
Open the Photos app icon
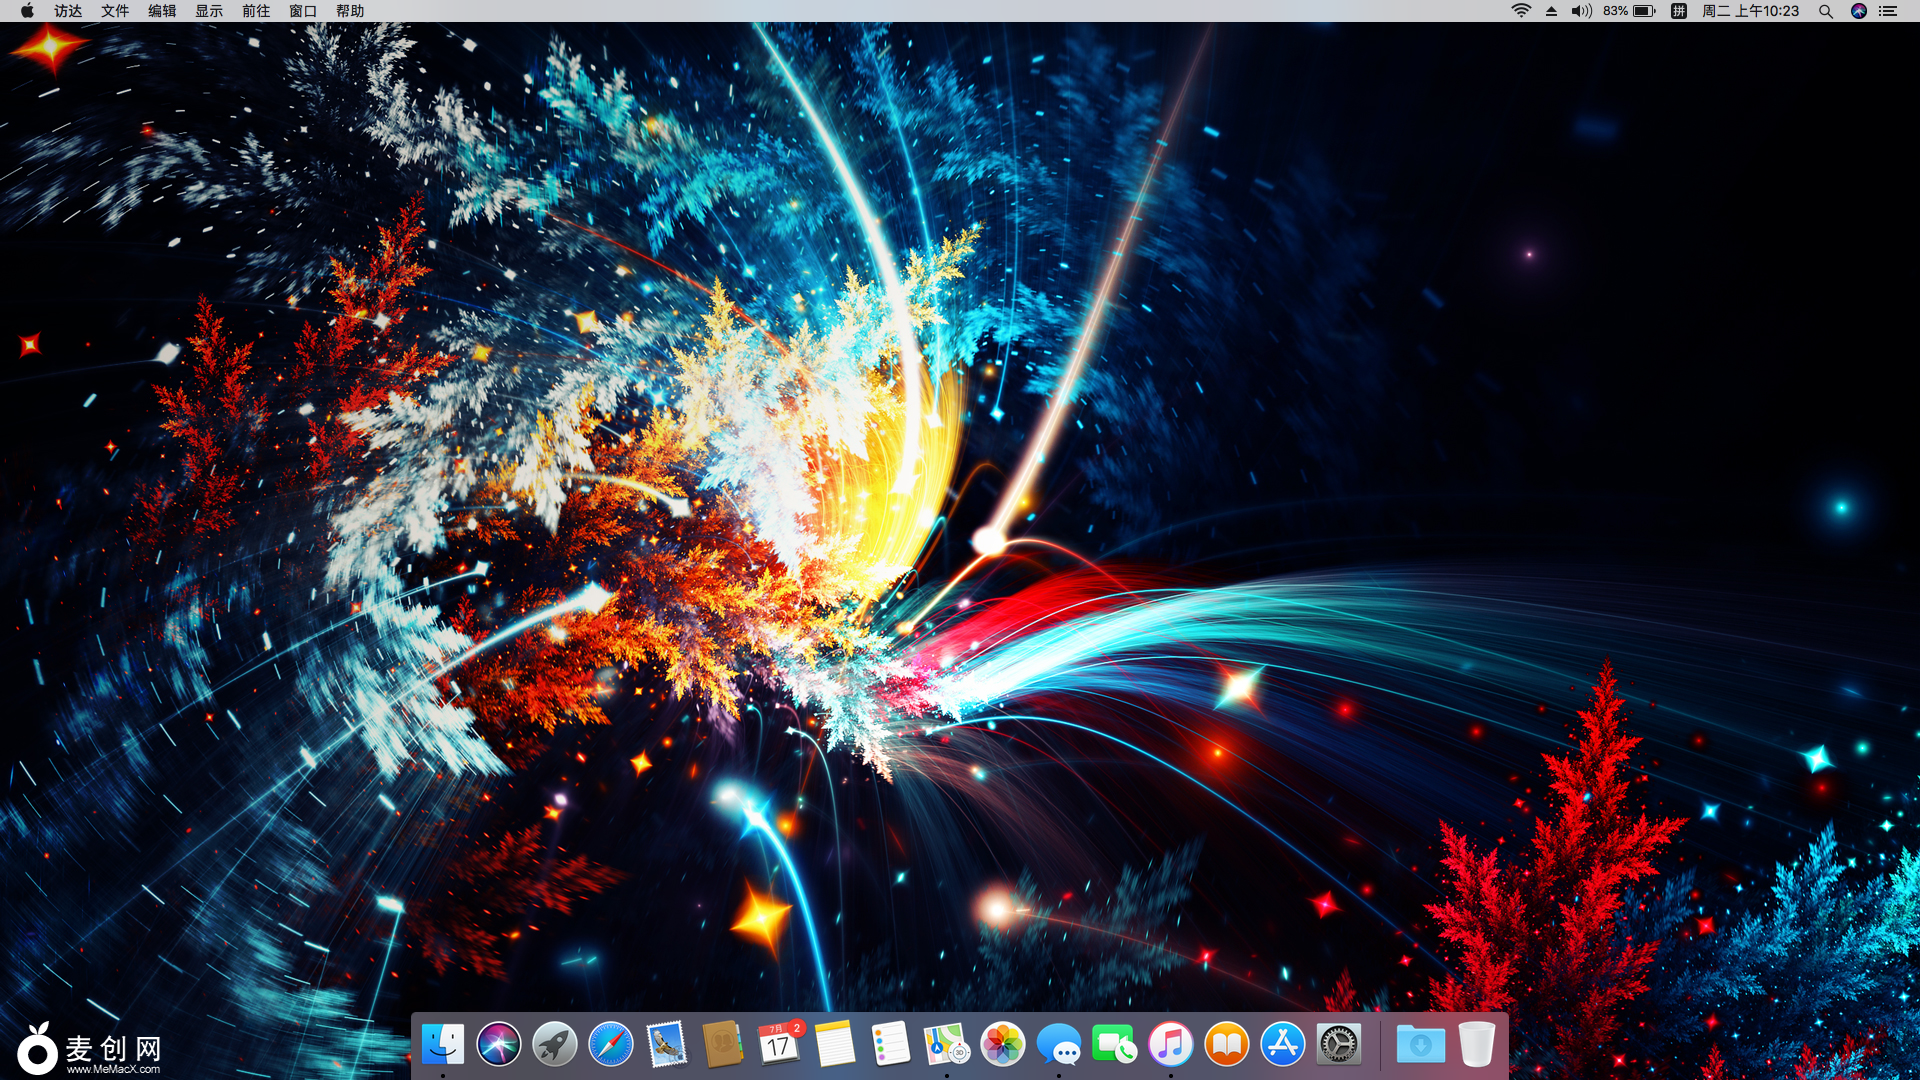(1002, 1045)
